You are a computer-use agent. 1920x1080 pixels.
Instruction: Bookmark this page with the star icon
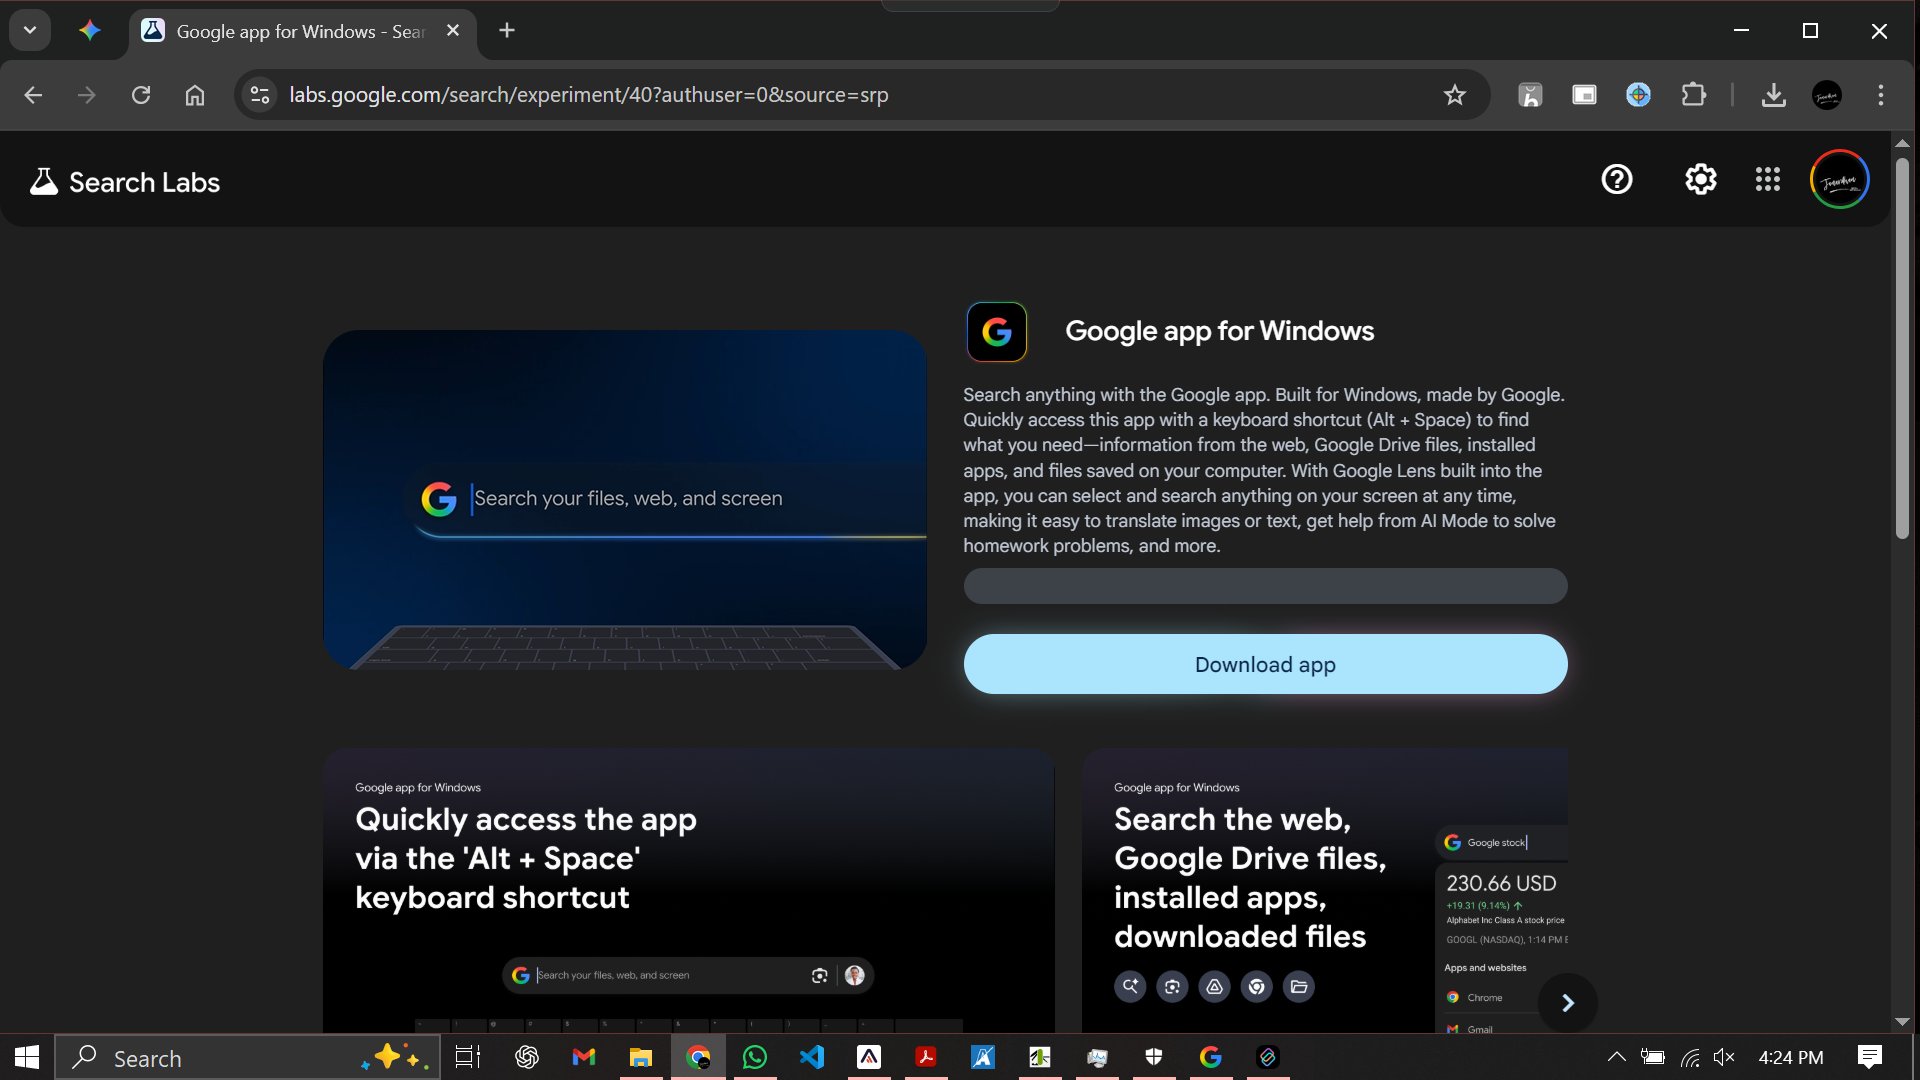pos(1454,95)
